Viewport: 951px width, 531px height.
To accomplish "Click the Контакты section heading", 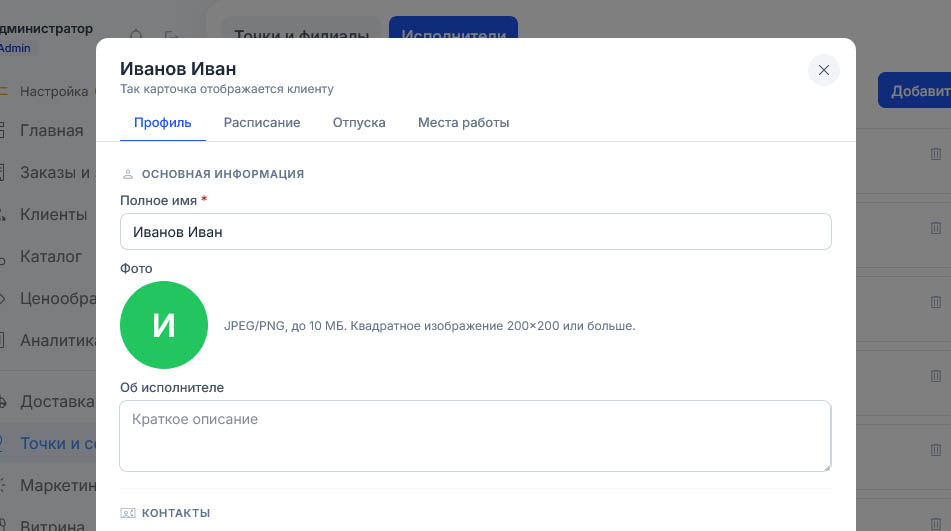I will point(176,513).
